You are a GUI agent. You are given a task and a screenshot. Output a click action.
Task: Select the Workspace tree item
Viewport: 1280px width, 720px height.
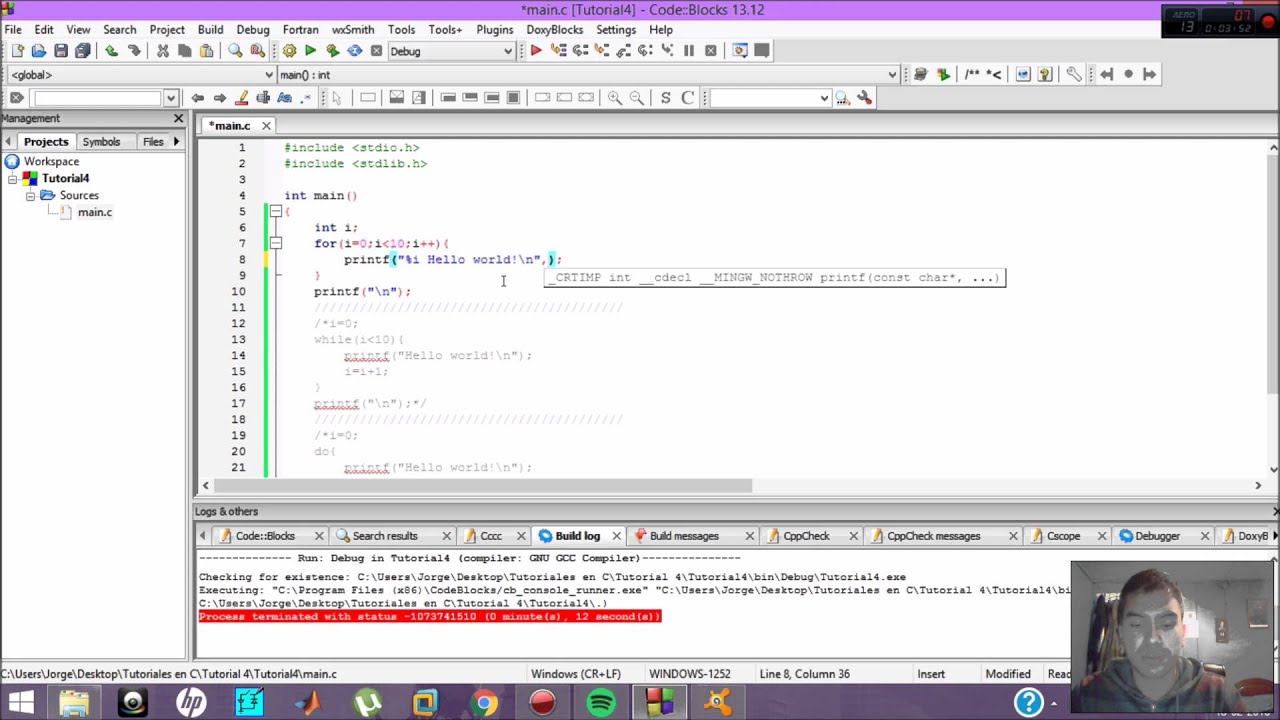coord(51,161)
